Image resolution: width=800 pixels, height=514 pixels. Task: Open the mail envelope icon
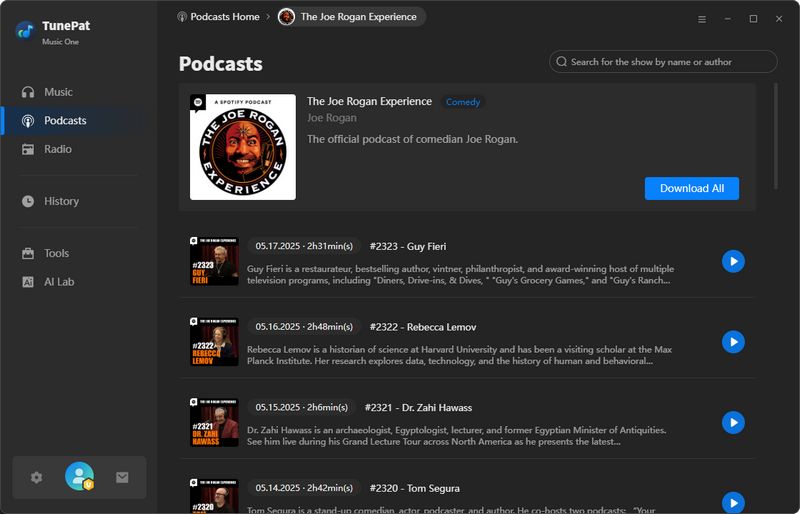[122, 477]
